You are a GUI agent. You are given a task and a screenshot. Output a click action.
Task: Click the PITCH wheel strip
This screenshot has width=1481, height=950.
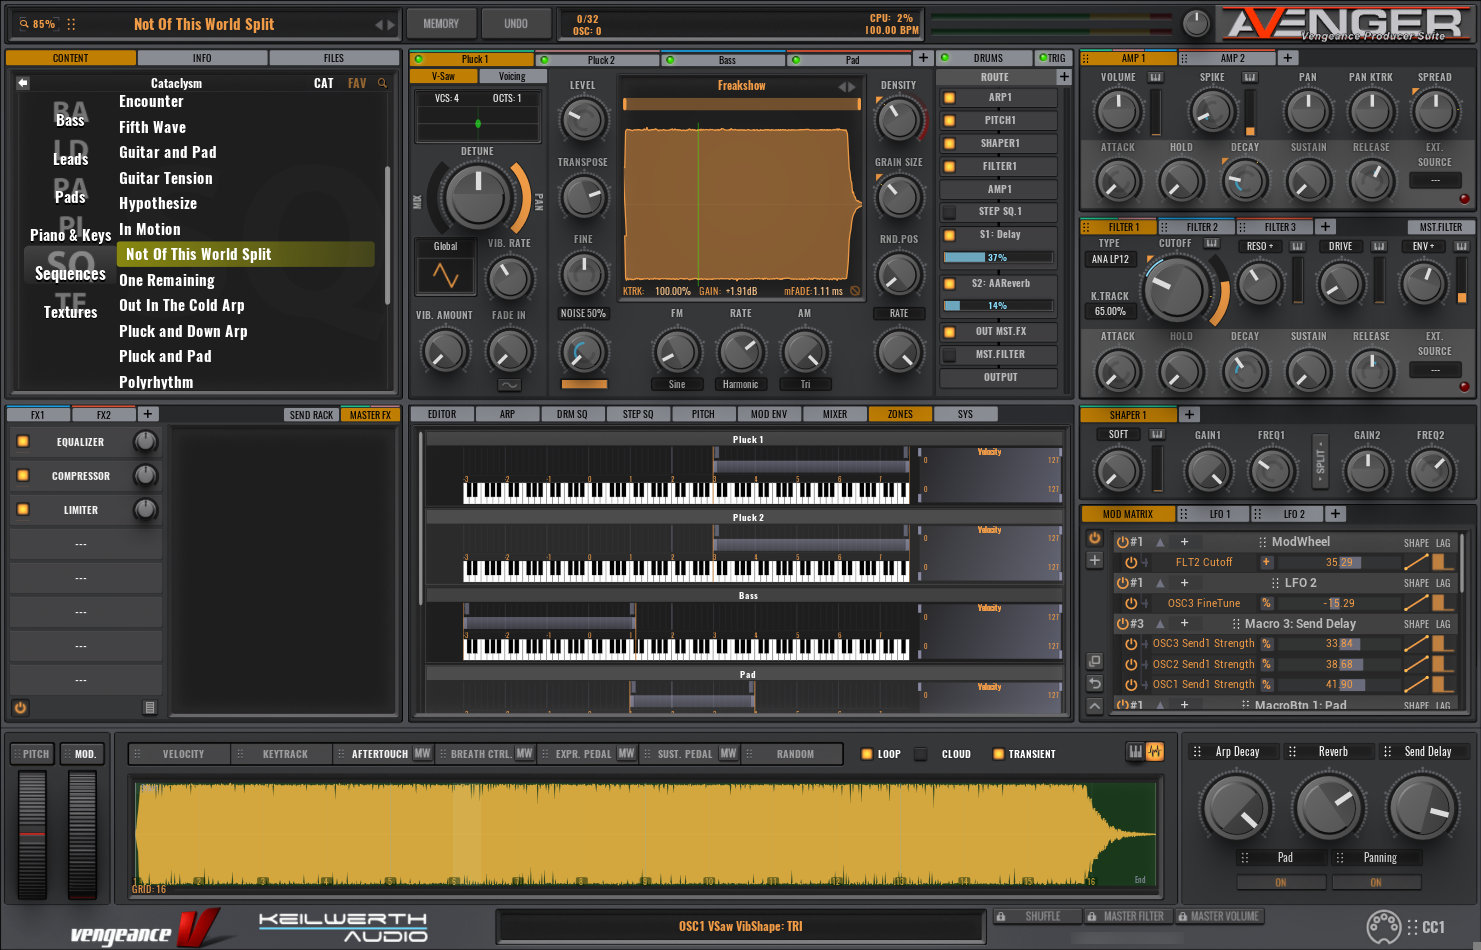pos(32,834)
